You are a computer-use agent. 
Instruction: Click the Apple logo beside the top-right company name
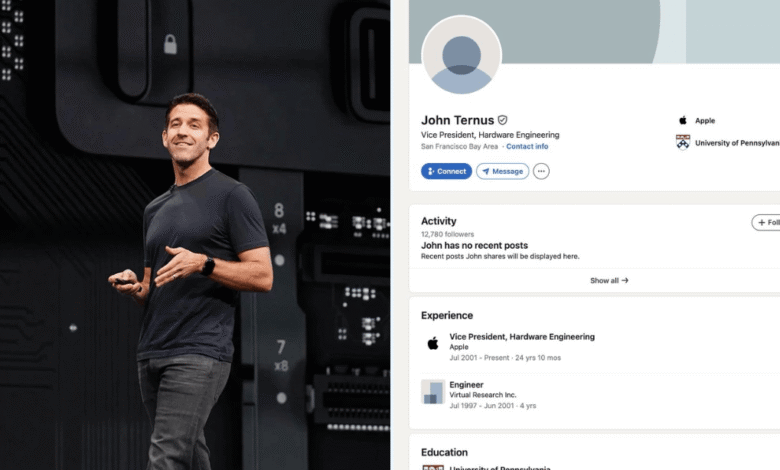click(x=683, y=120)
